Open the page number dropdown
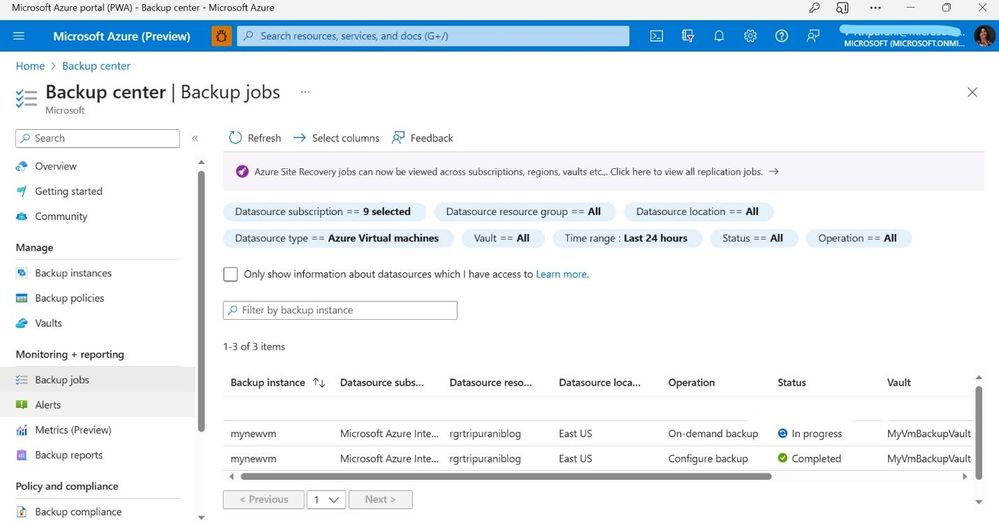 click(x=326, y=499)
